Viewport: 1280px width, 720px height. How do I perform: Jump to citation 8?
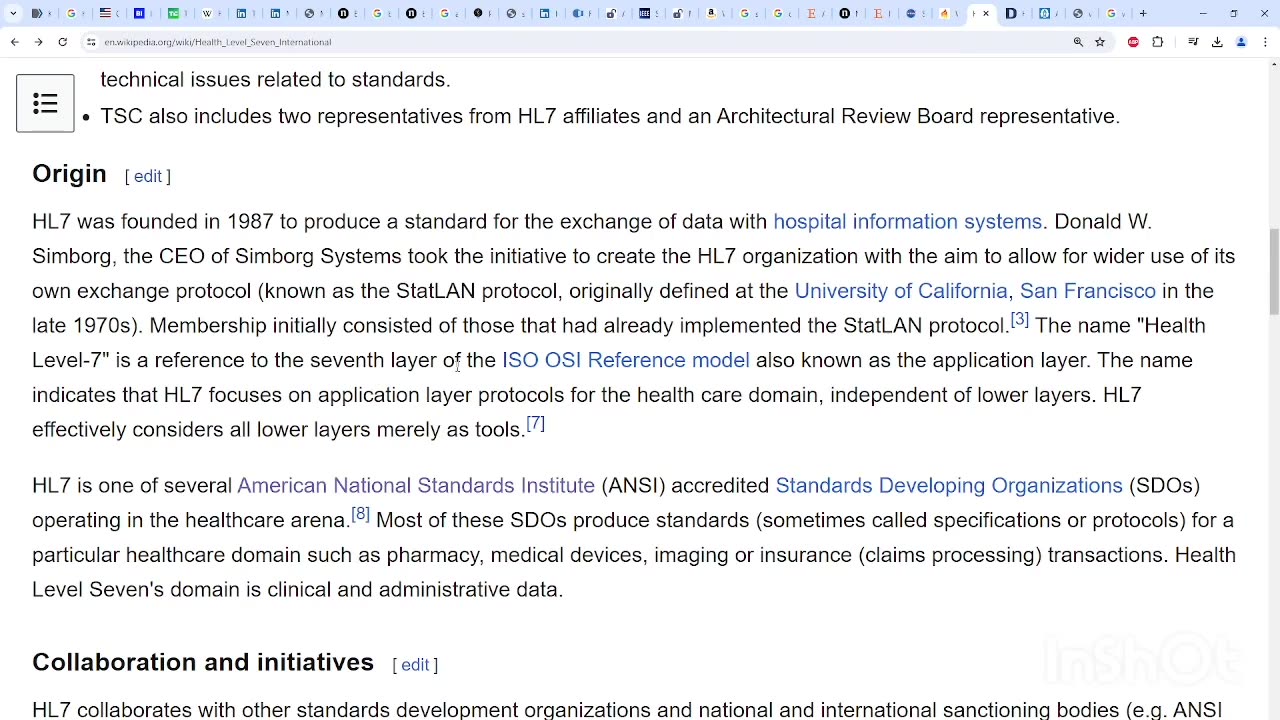point(360,514)
